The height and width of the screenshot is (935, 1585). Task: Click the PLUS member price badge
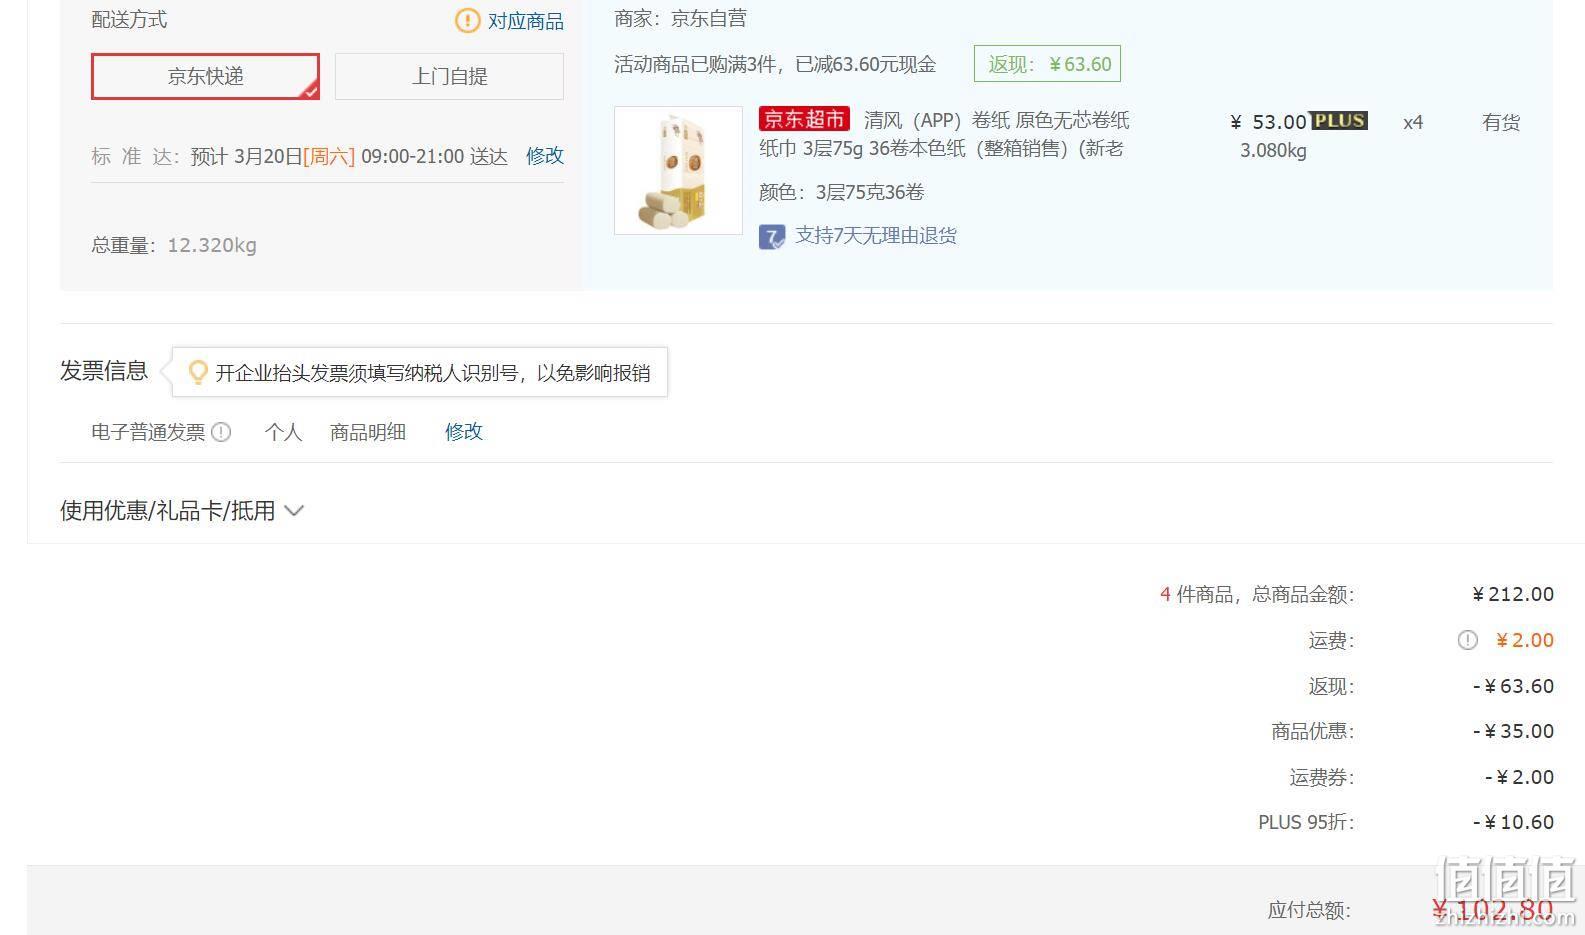click(1339, 121)
